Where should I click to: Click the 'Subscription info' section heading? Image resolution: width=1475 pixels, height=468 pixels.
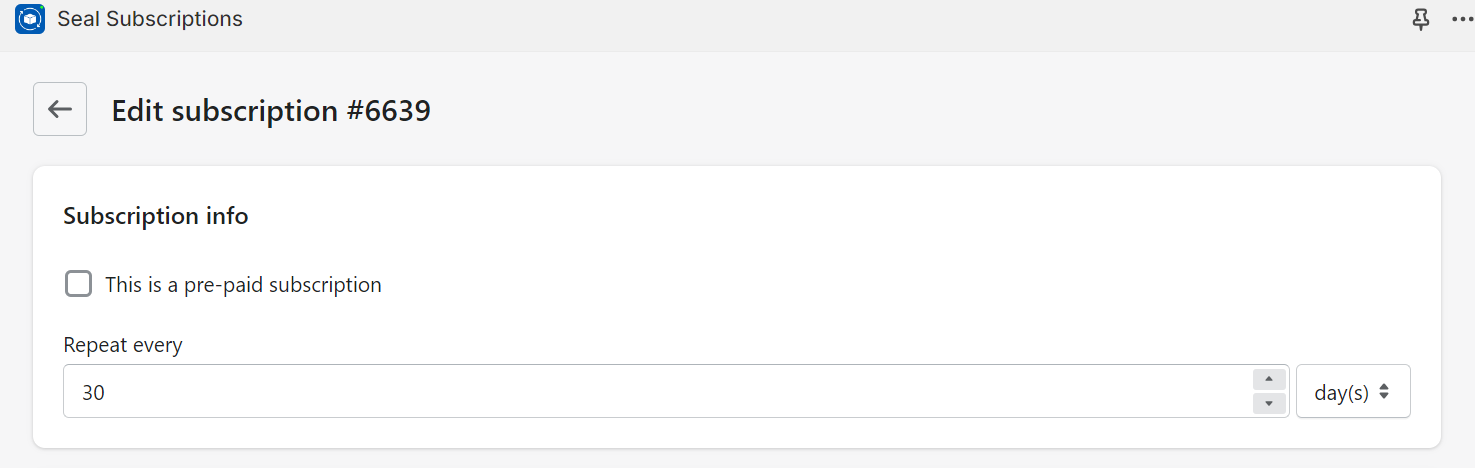[x=155, y=216]
